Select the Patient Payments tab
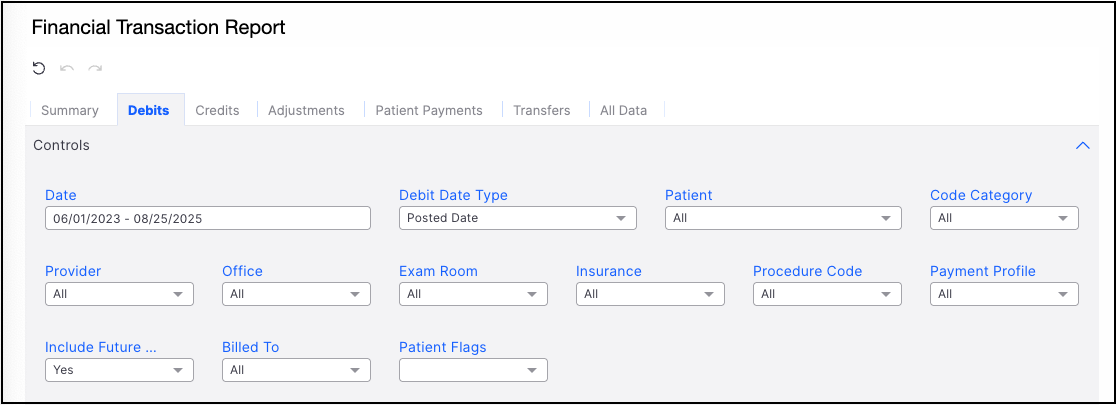 (429, 110)
